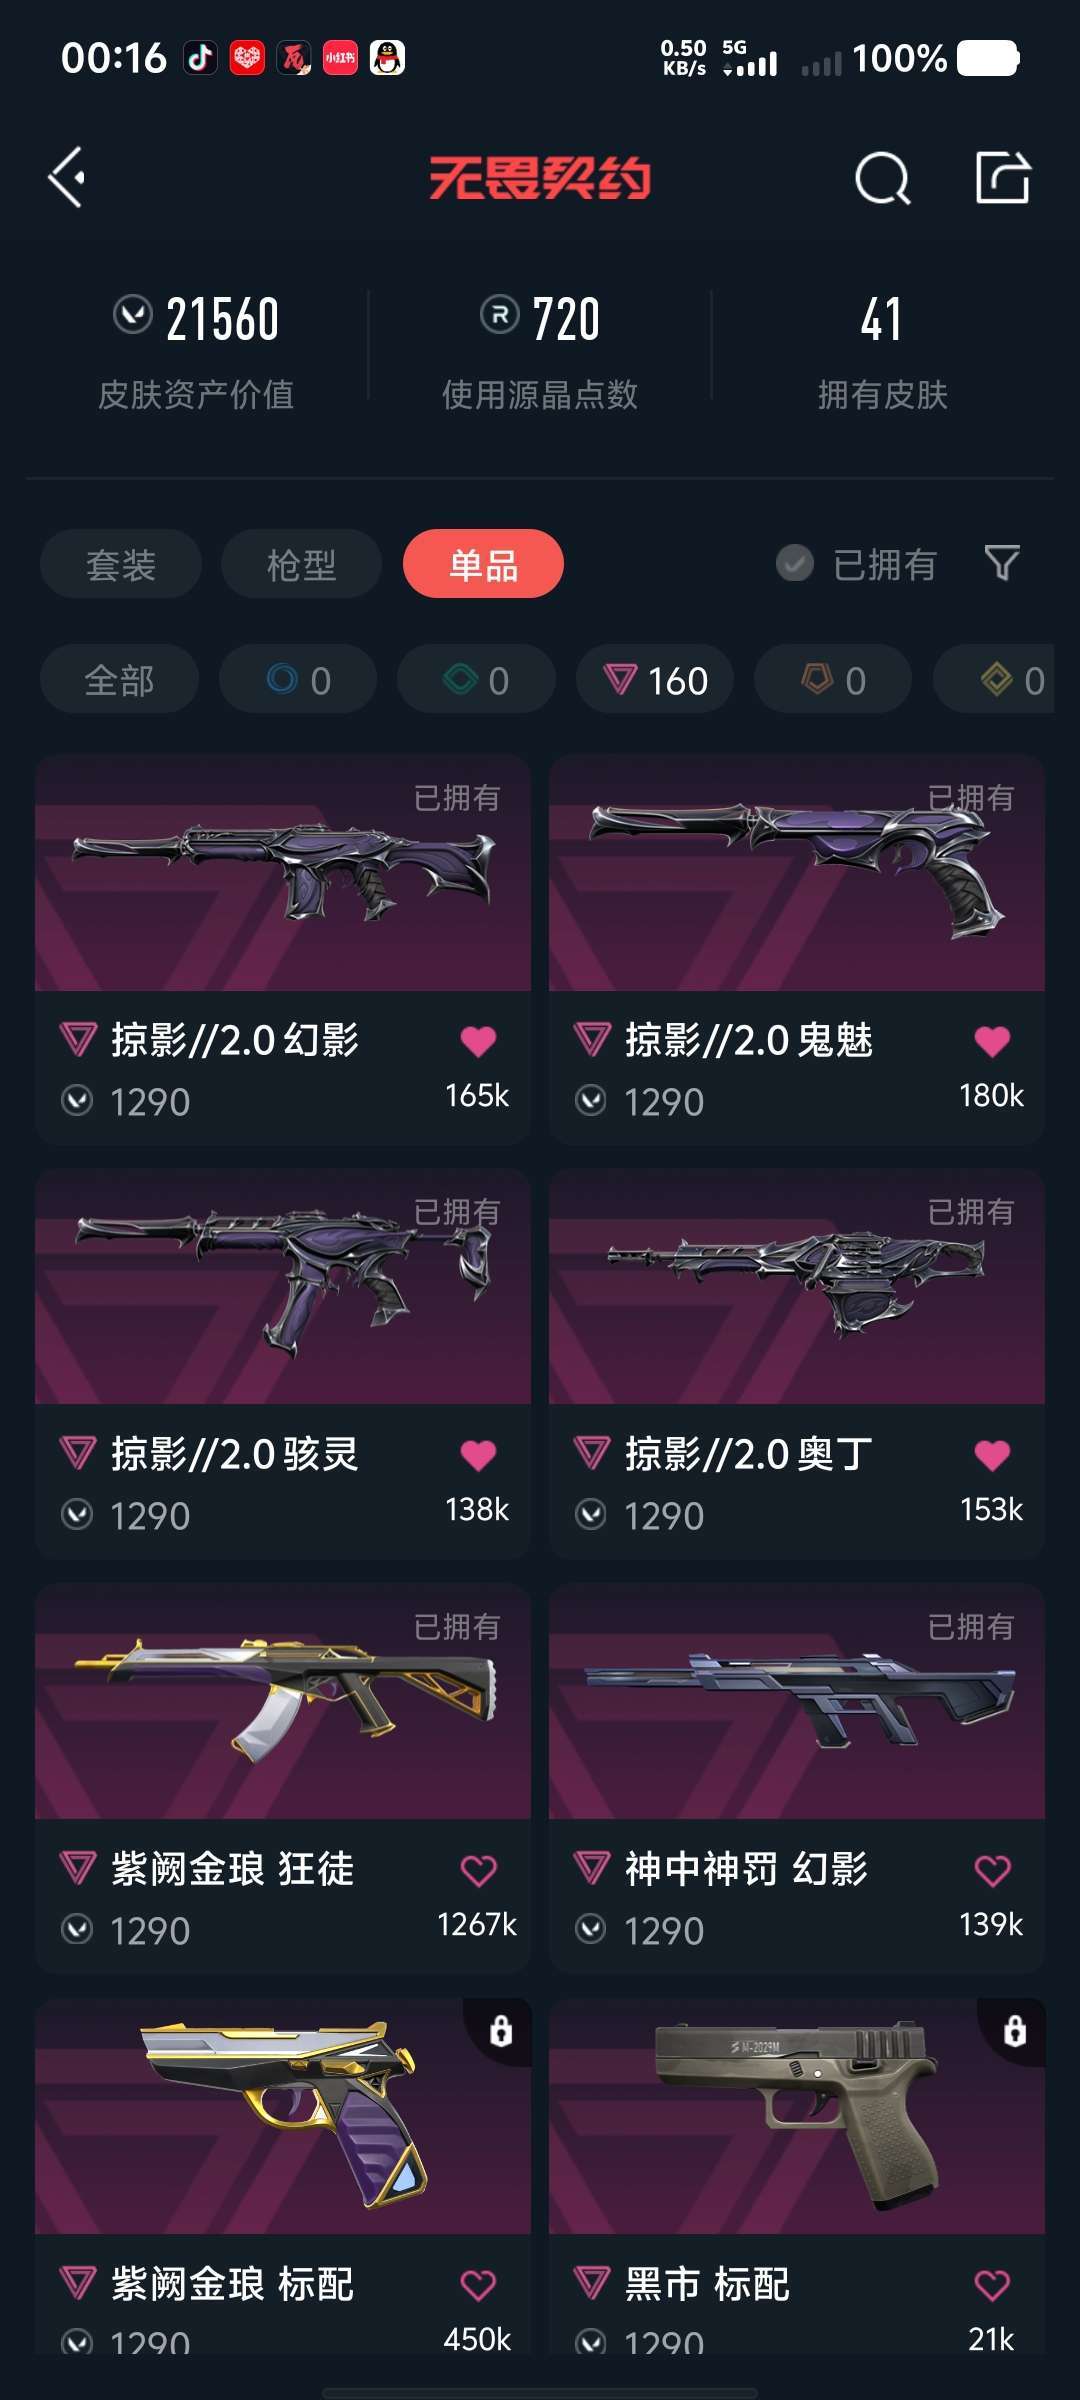Select the 全部 rarity filter chip

[119, 679]
